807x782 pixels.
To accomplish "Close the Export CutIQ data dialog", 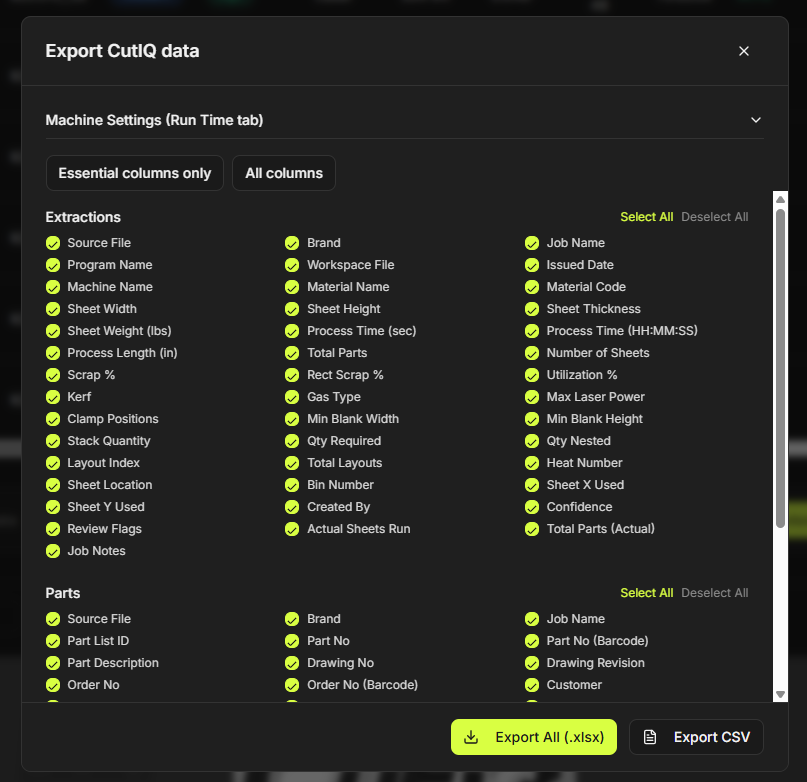I will (x=743, y=51).
